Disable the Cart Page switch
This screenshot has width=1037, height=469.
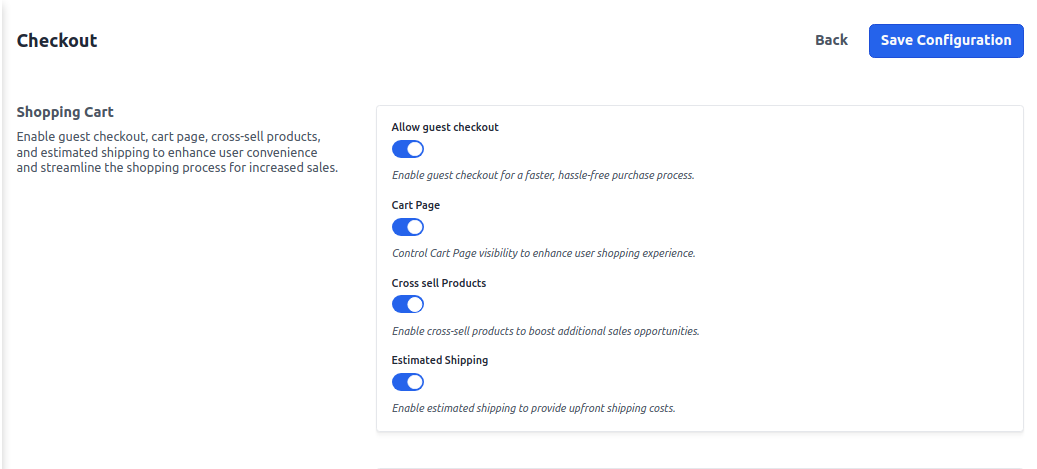pos(408,227)
